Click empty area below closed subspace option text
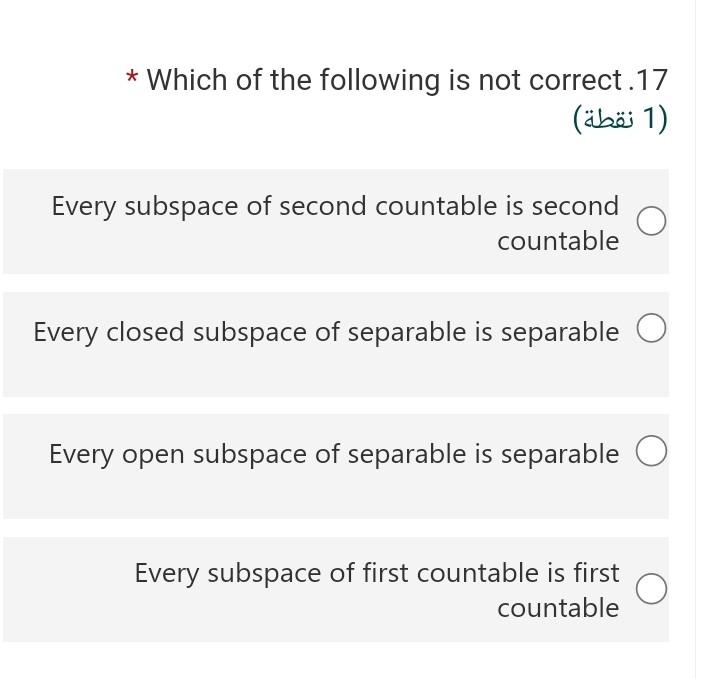 tap(336, 373)
